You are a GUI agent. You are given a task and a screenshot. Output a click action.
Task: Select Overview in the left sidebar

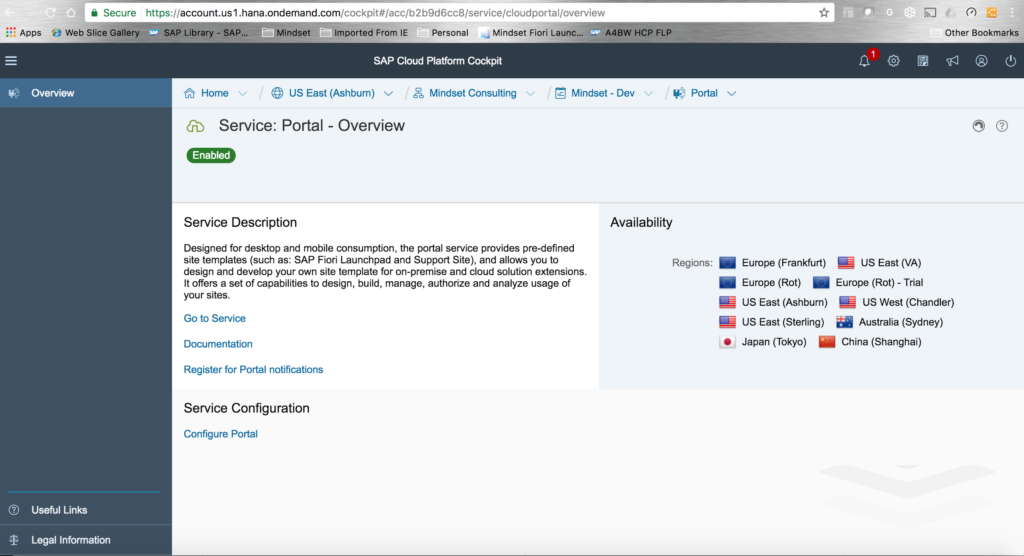click(x=86, y=93)
